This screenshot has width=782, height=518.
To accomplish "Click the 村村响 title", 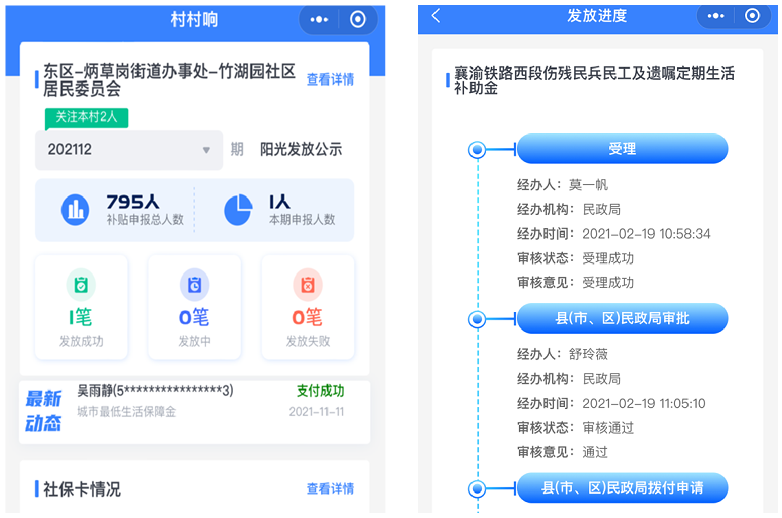I will (194, 19).
